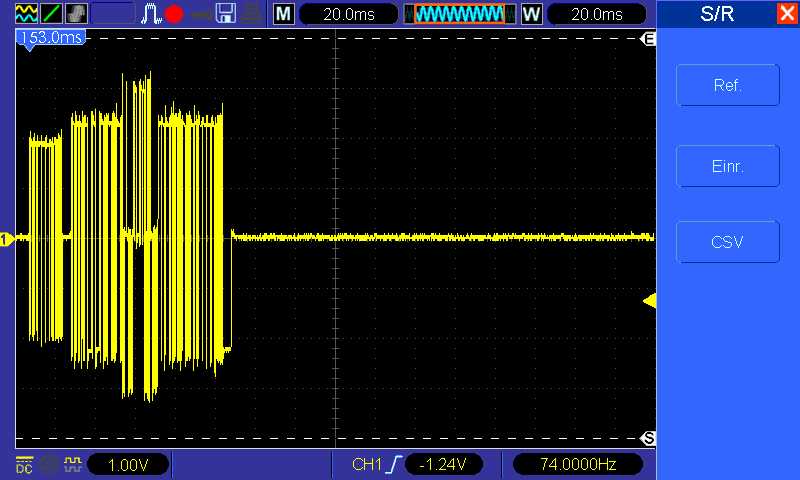800x480 pixels.
Task: Close the S/R side panel
Action: [x=787, y=13]
